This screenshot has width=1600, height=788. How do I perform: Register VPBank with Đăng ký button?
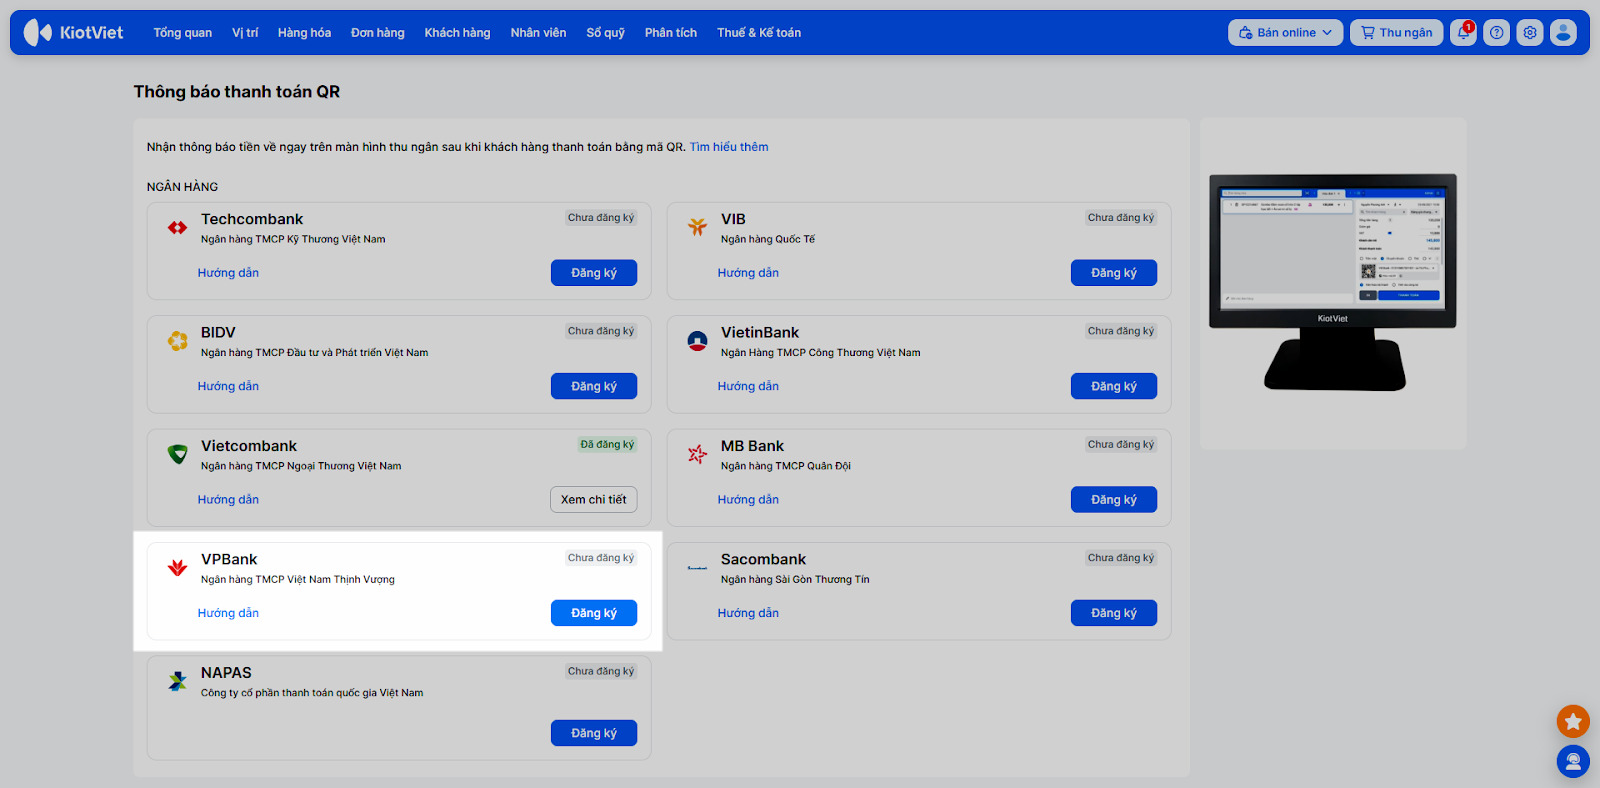coord(593,613)
